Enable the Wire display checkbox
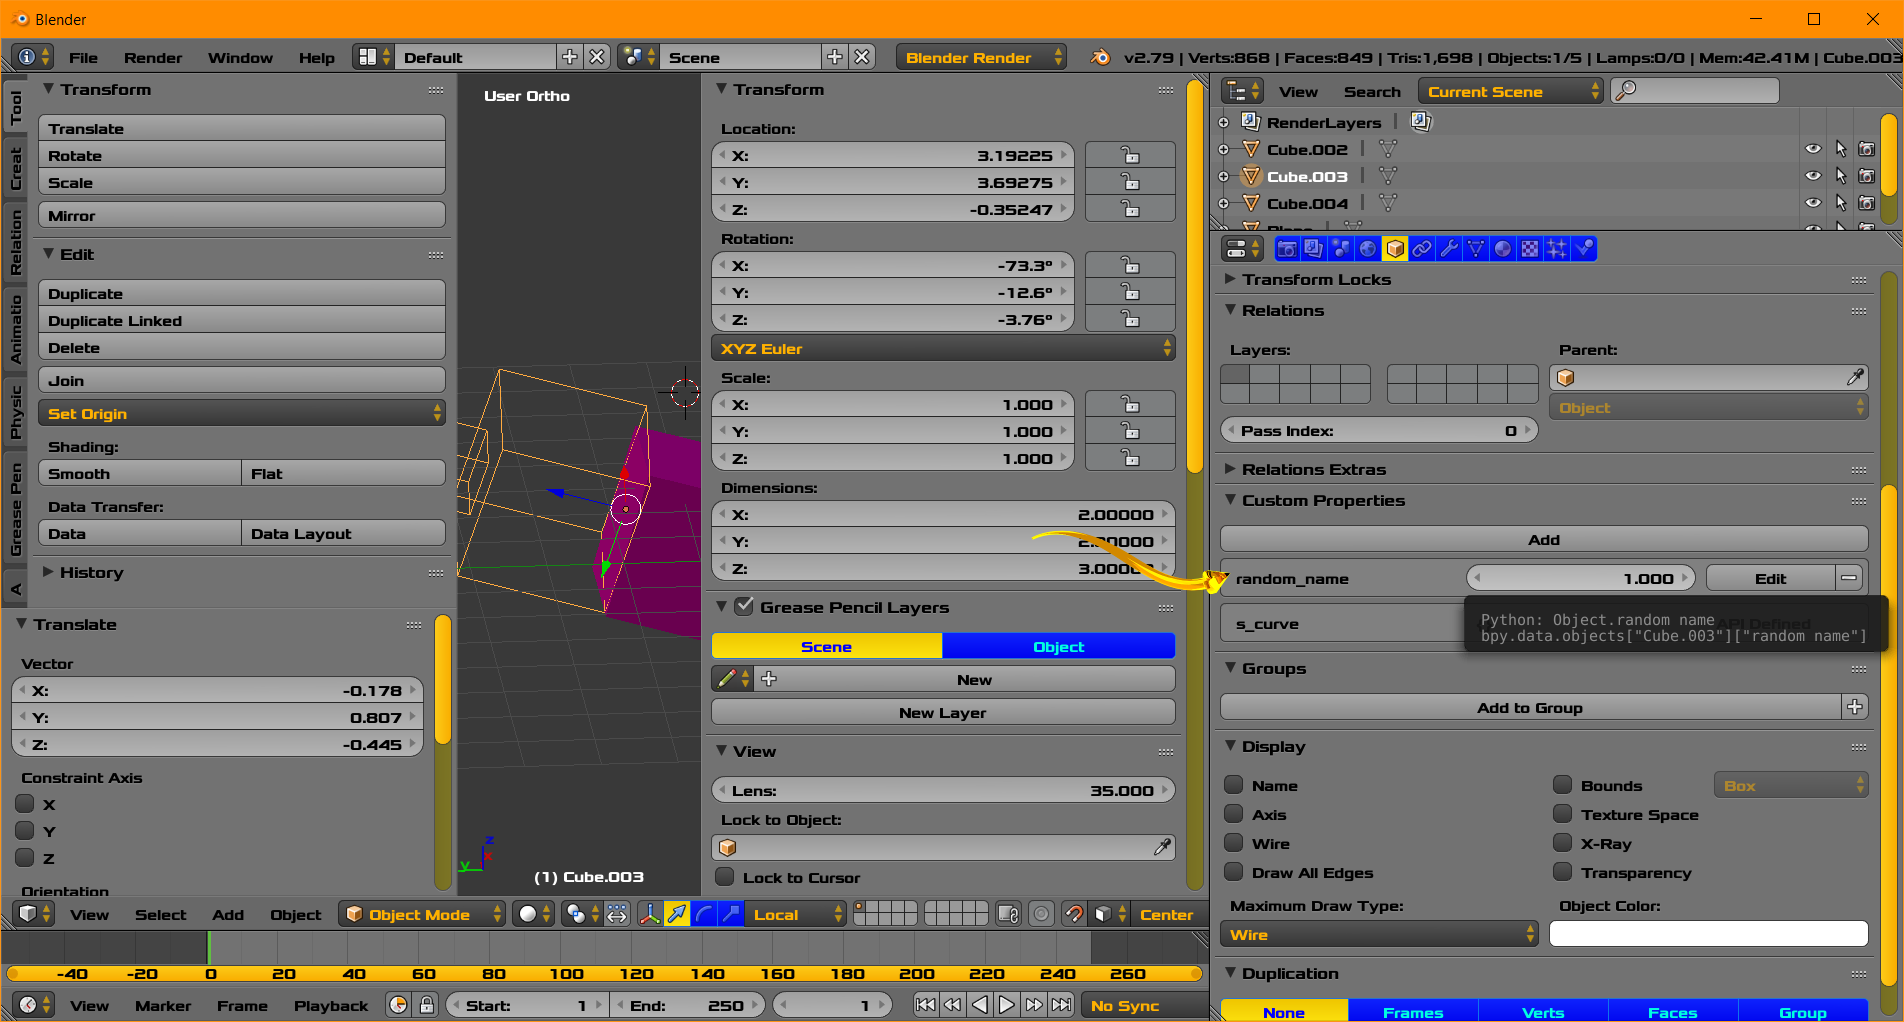The width and height of the screenshot is (1904, 1022). pyautogui.click(x=1234, y=843)
